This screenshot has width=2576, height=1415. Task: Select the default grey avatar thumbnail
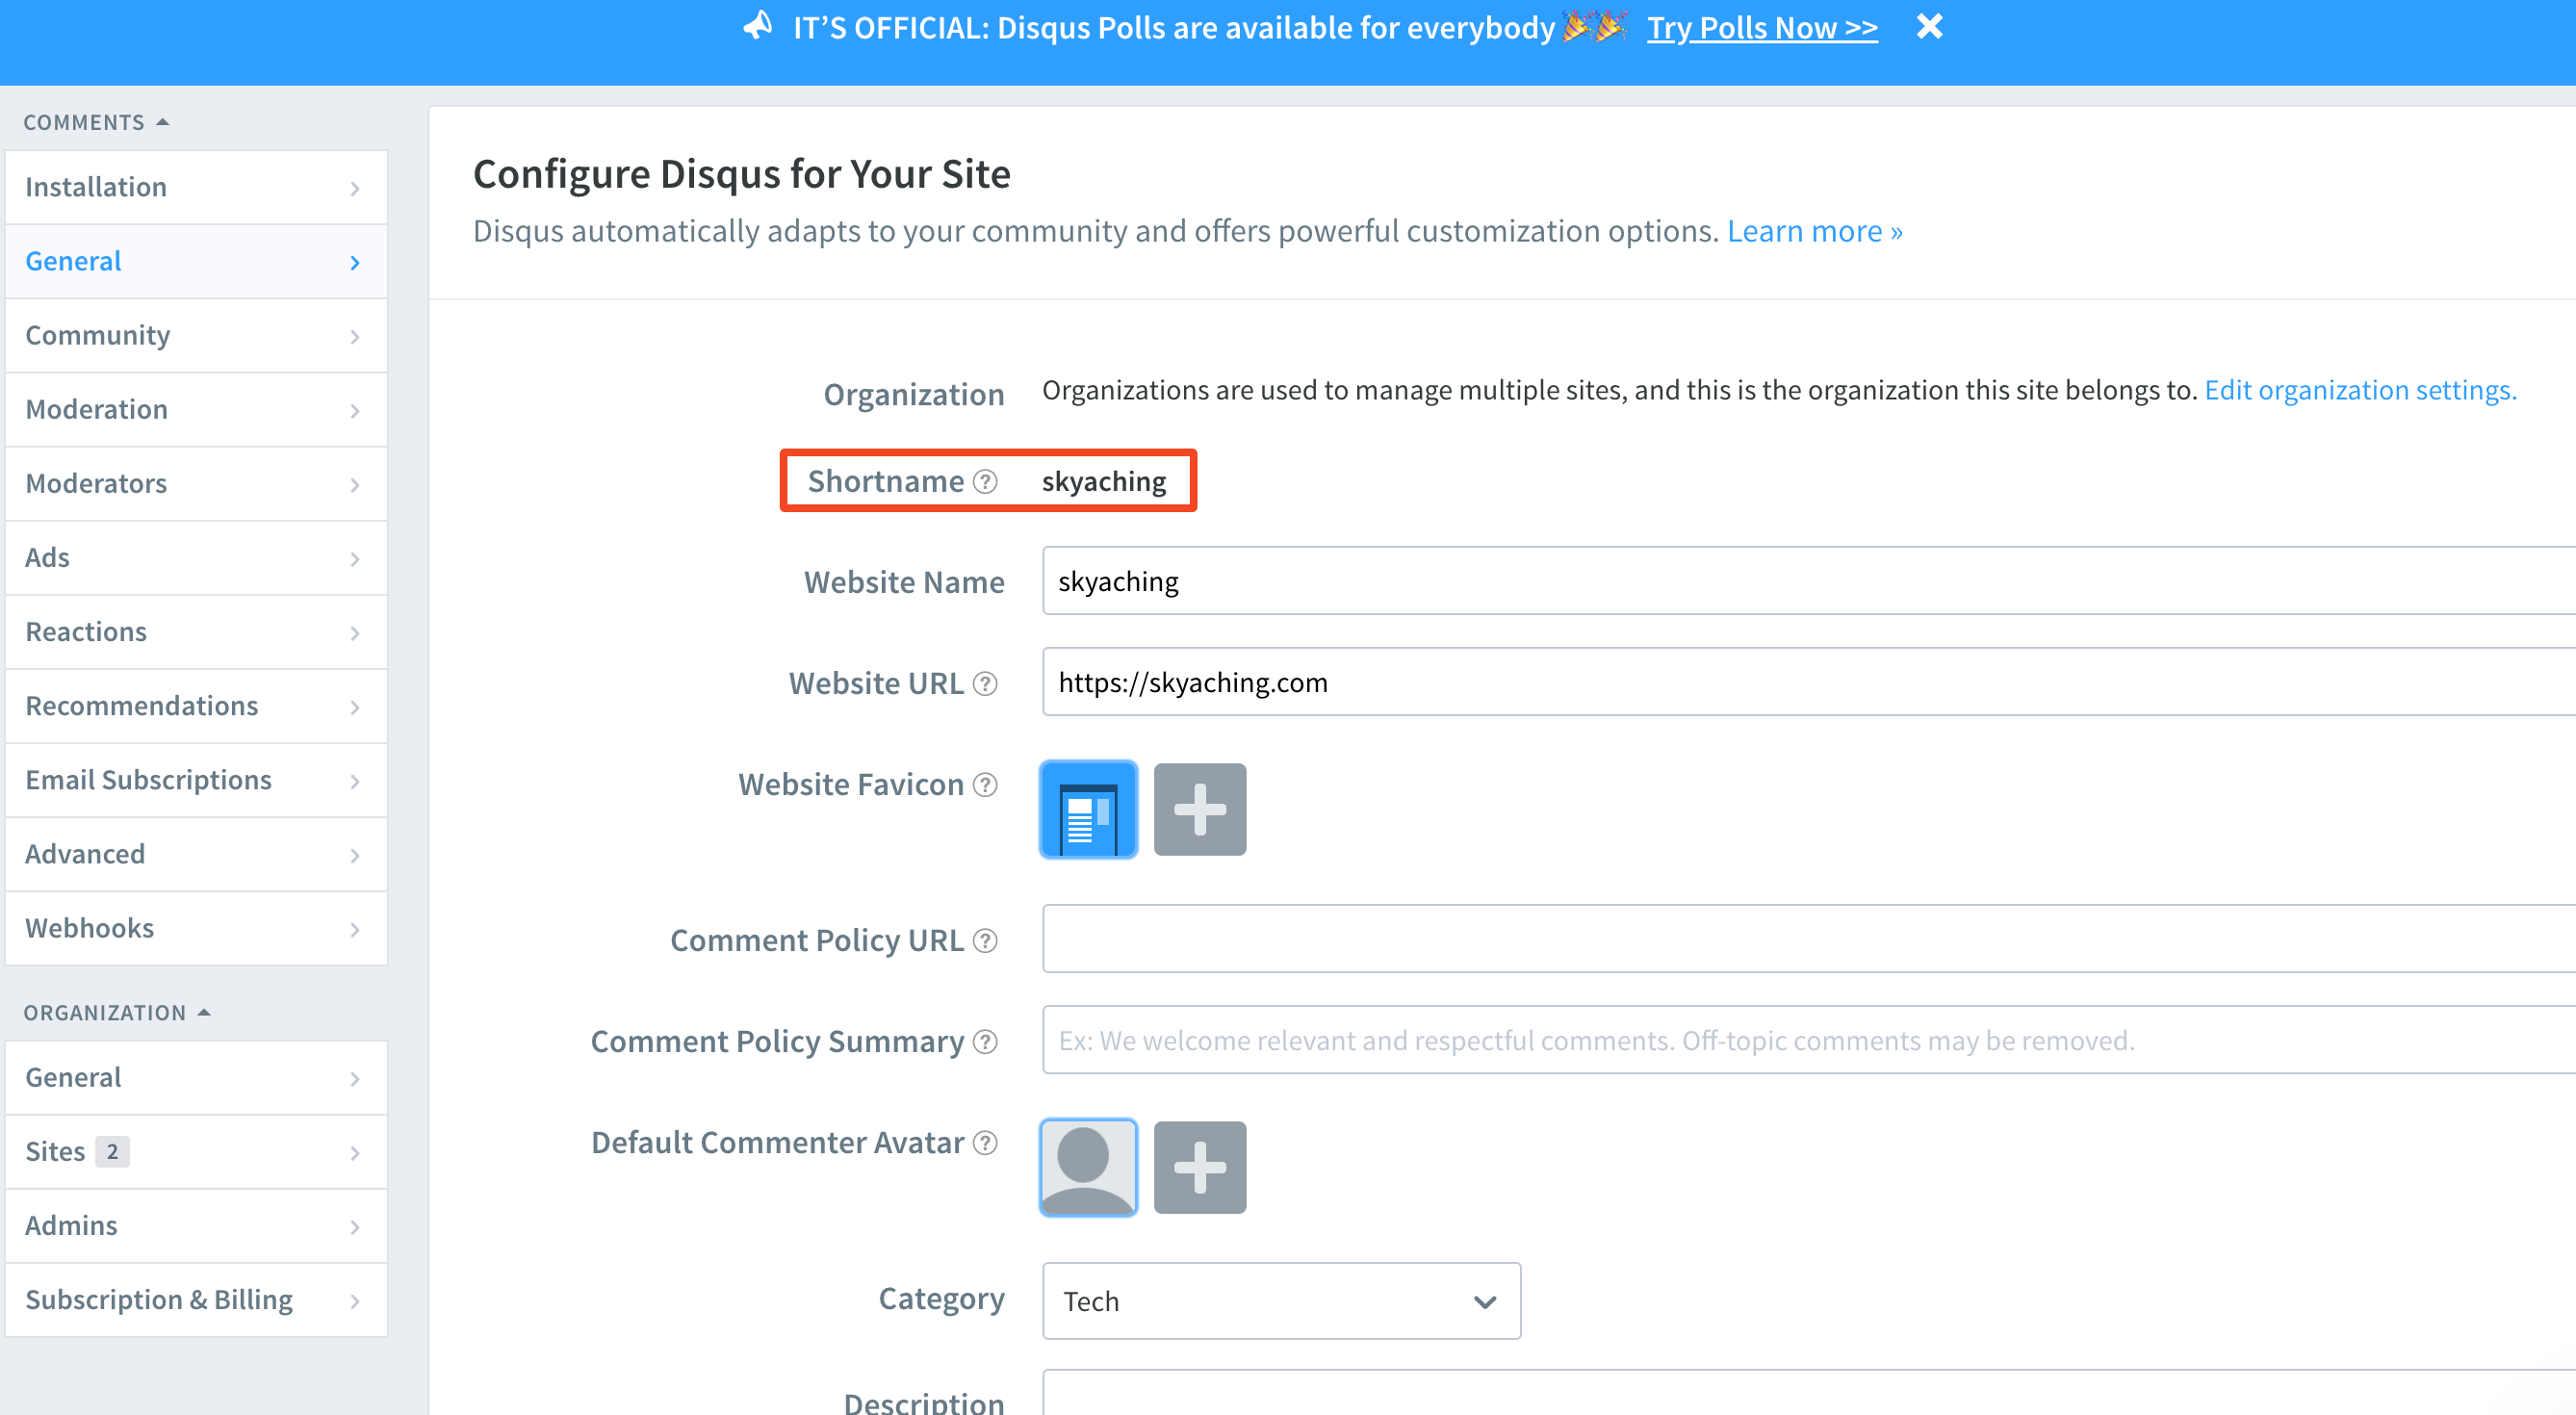click(1088, 1167)
